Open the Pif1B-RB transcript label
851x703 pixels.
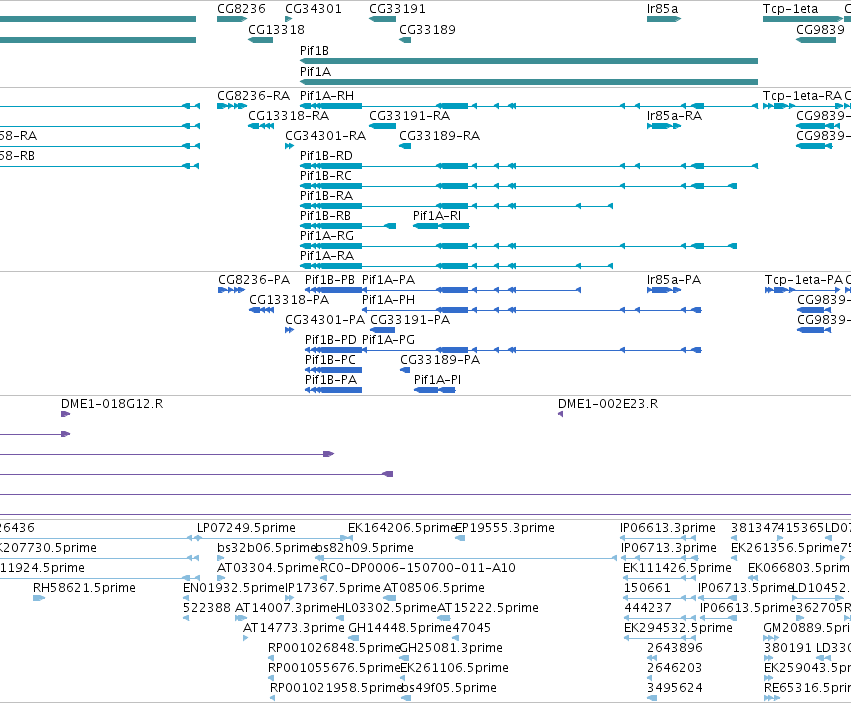pos(326,216)
